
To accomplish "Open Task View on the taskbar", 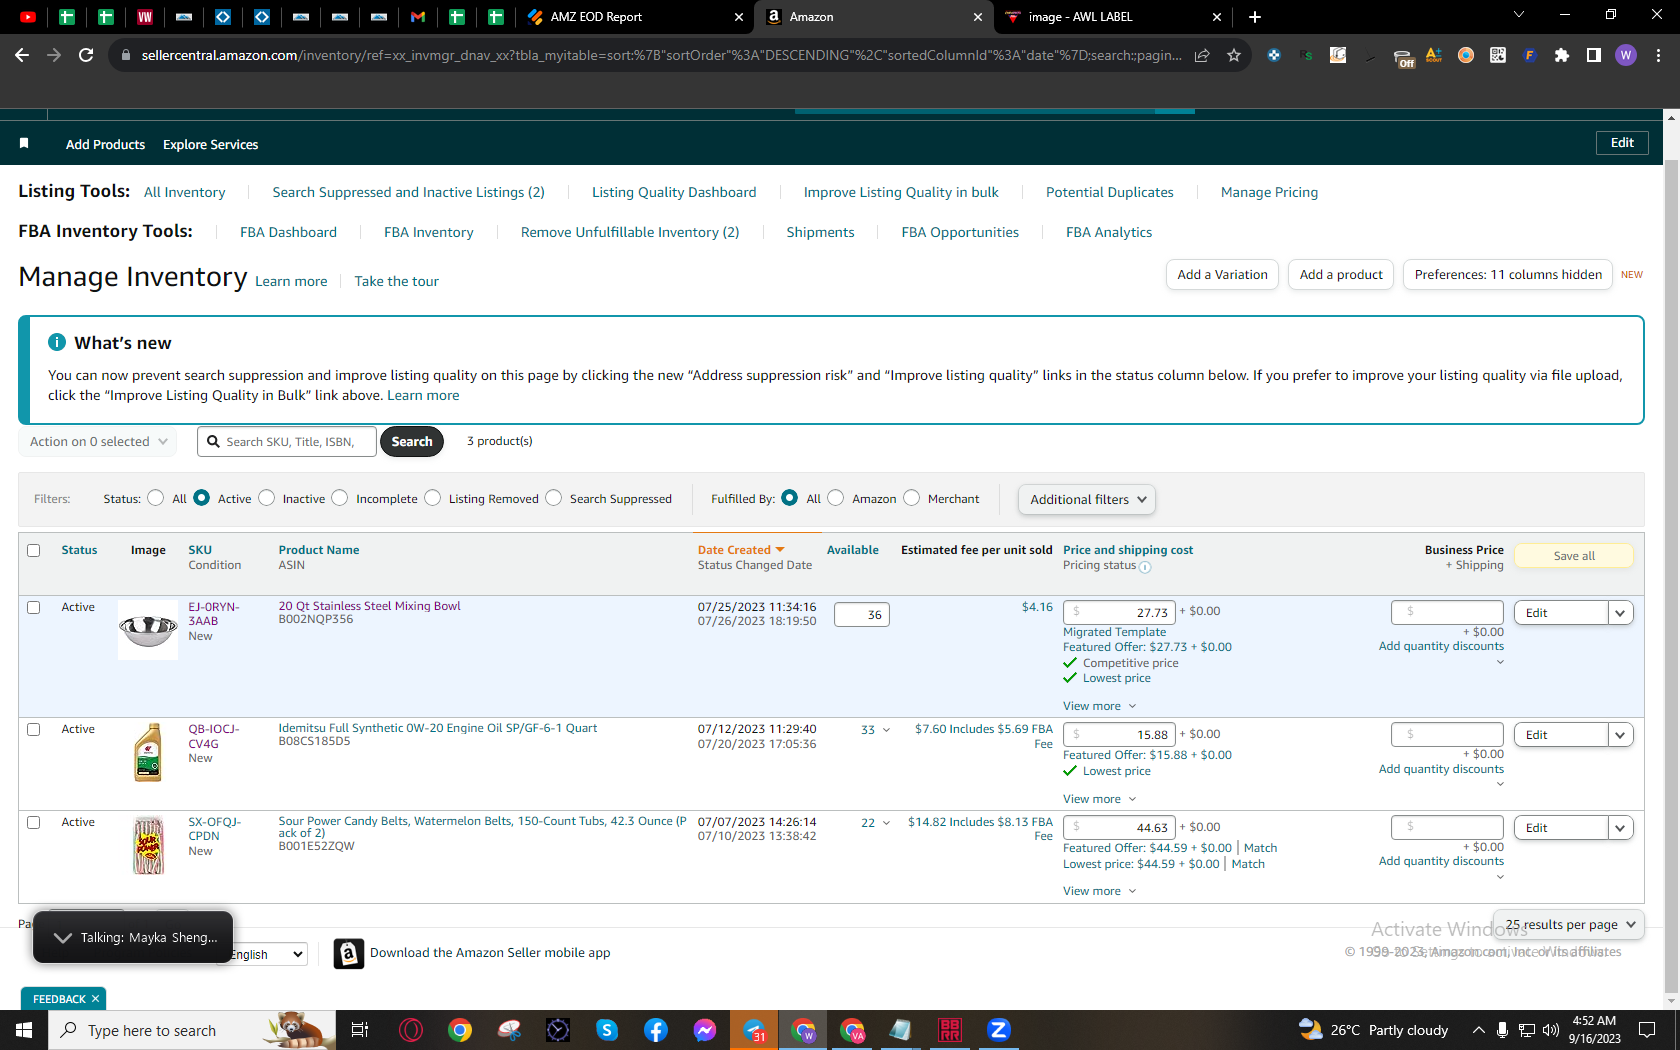I will tap(360, 1030).
